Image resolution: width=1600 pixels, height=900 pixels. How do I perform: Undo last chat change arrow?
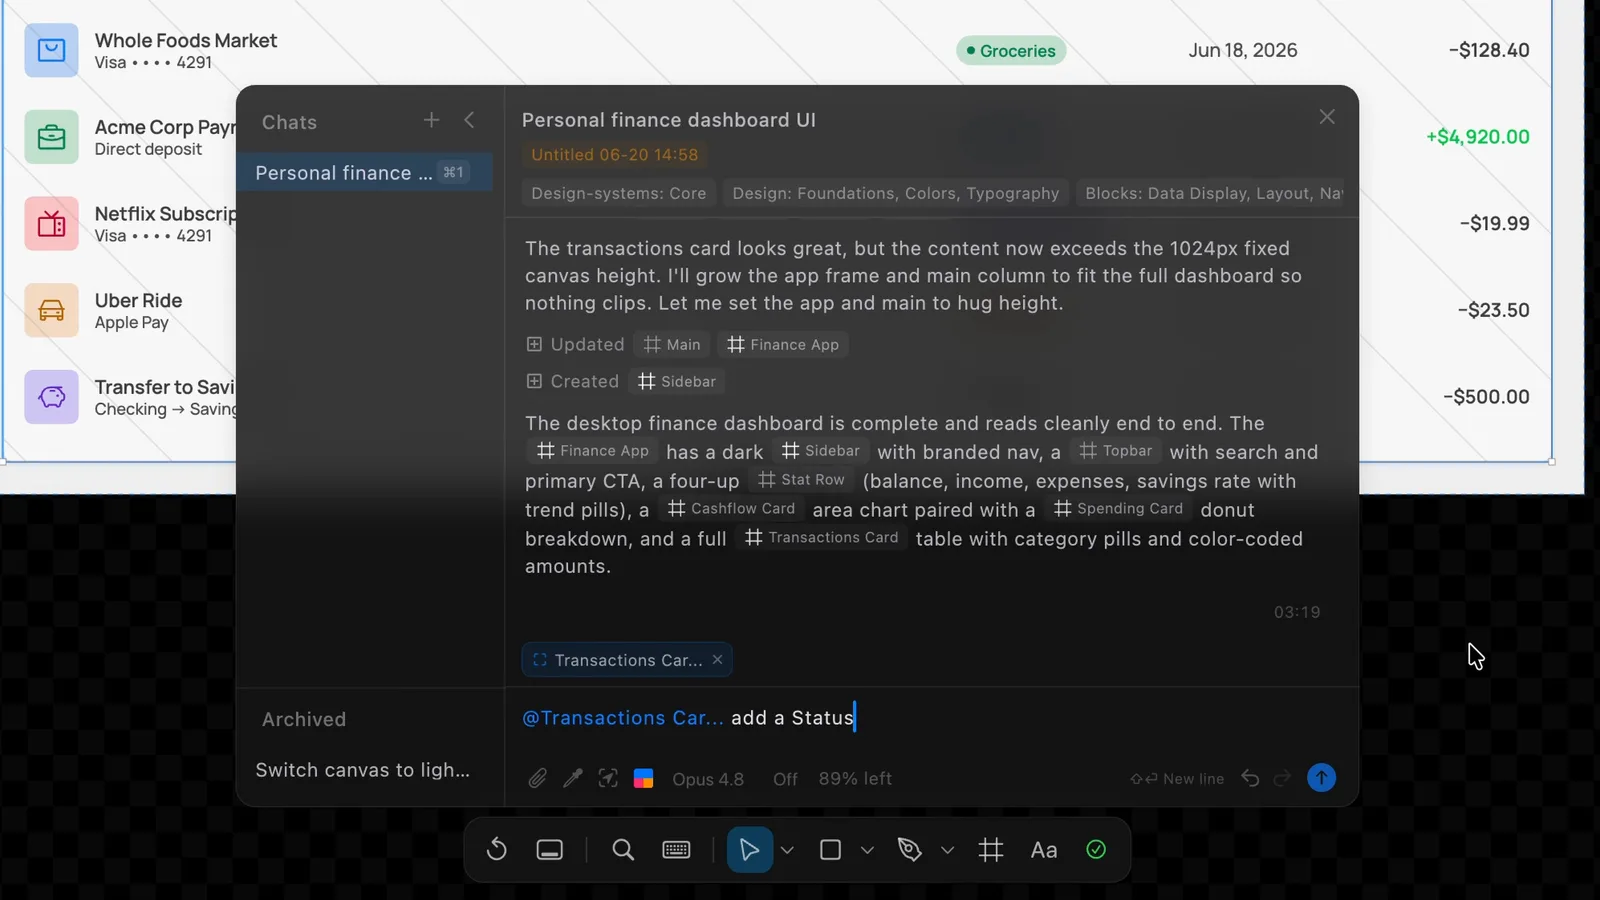point(1250,778)
